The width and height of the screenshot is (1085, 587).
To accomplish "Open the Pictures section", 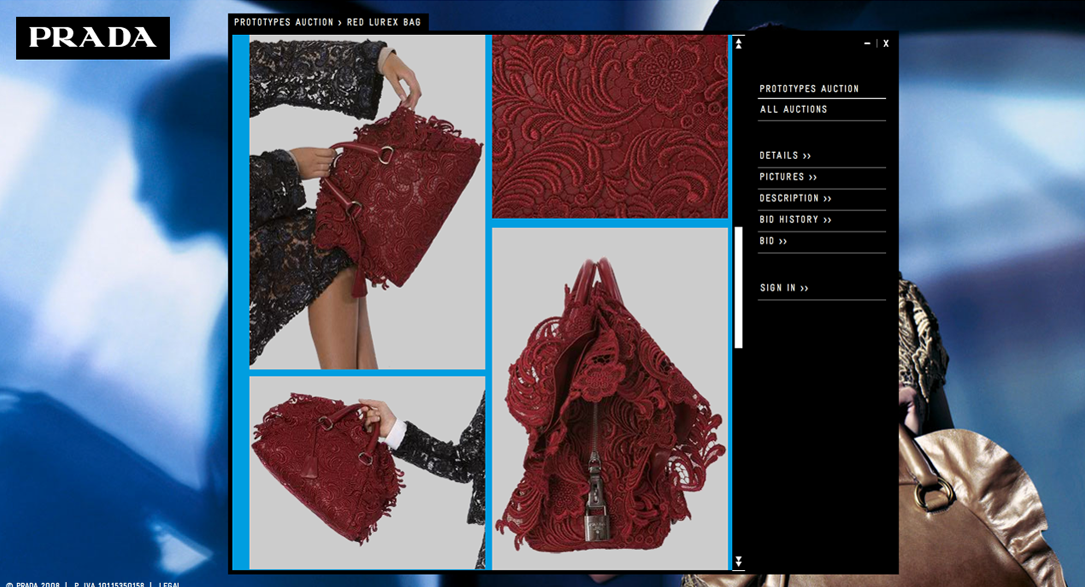I will coord(787,177).
